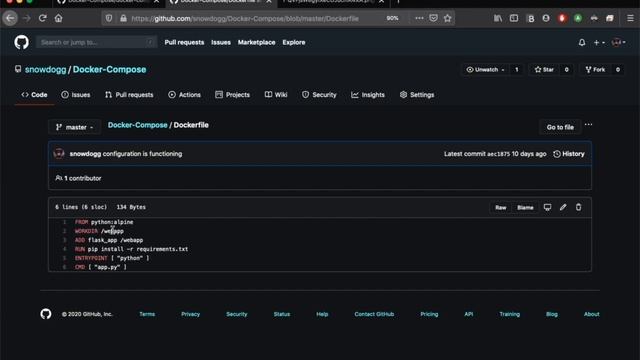Screen dimensions: 640x360
Task: Fork the repository
Action: pyautogui.click(x=596, y=70)
